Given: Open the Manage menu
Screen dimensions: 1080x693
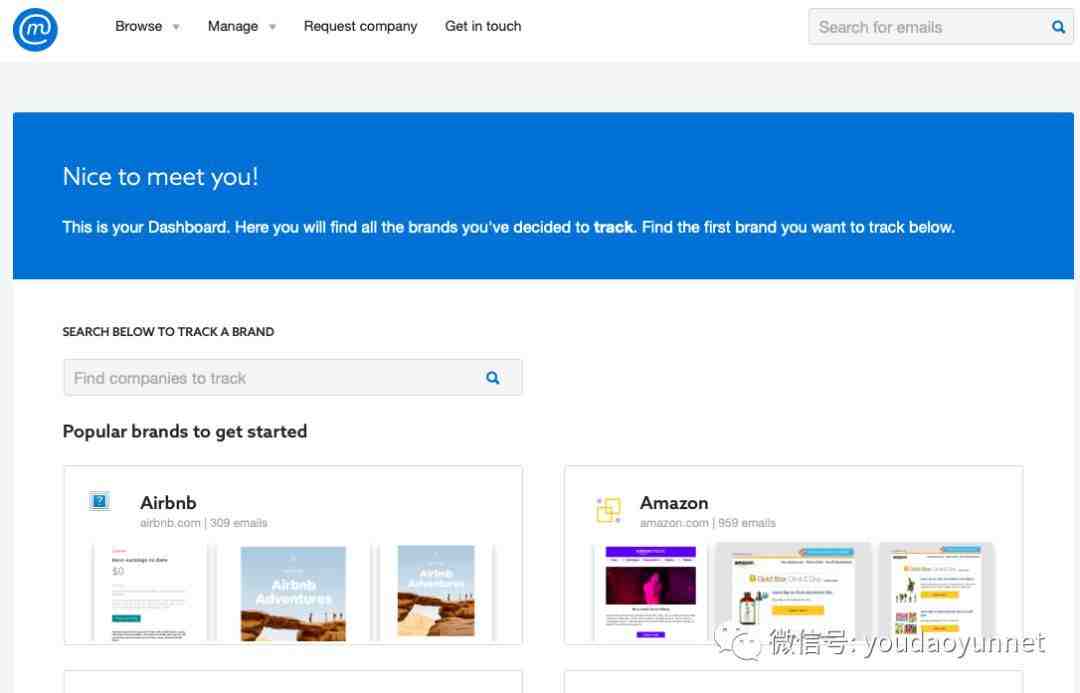Looking at the screenshot, I should coord(233,26).
